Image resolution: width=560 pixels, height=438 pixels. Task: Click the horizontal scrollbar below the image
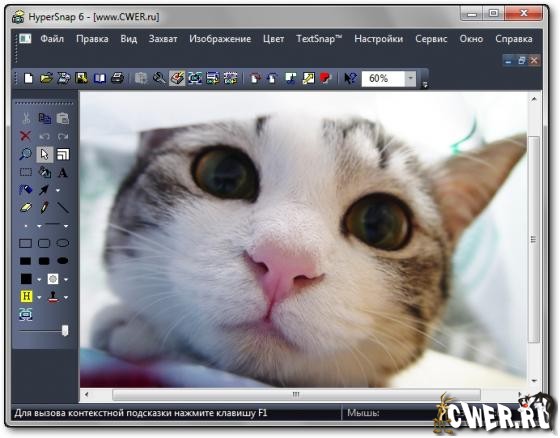pos(296,395)
